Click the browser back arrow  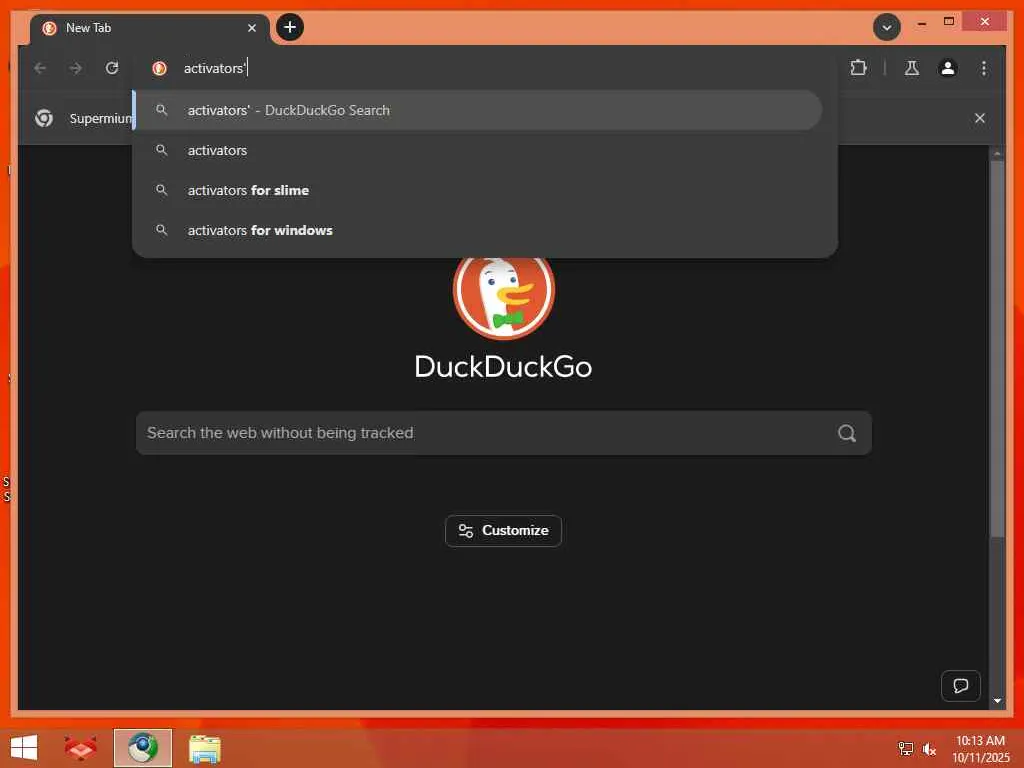[40, 68]
